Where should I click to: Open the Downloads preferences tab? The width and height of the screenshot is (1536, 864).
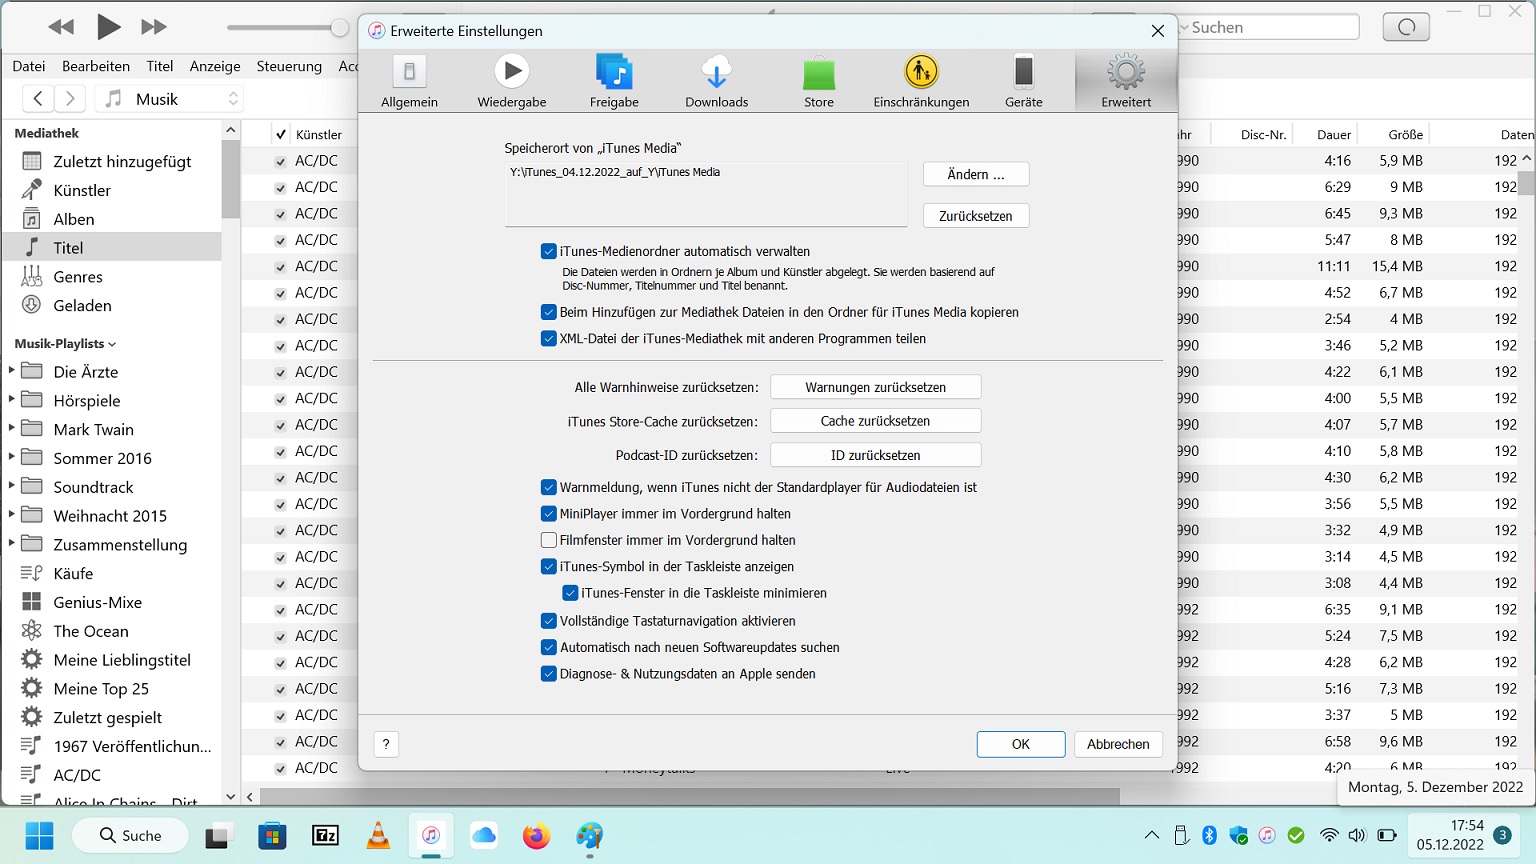pos(716,81)
